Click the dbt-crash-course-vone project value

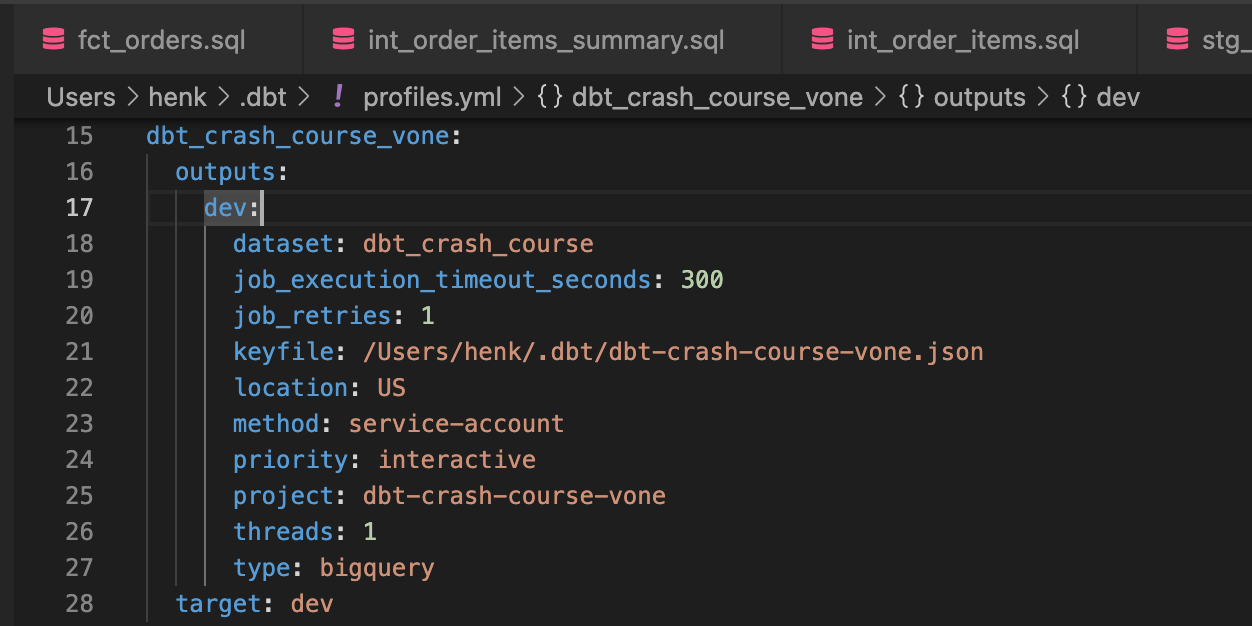pyautogui.click(x=514, y=495)
